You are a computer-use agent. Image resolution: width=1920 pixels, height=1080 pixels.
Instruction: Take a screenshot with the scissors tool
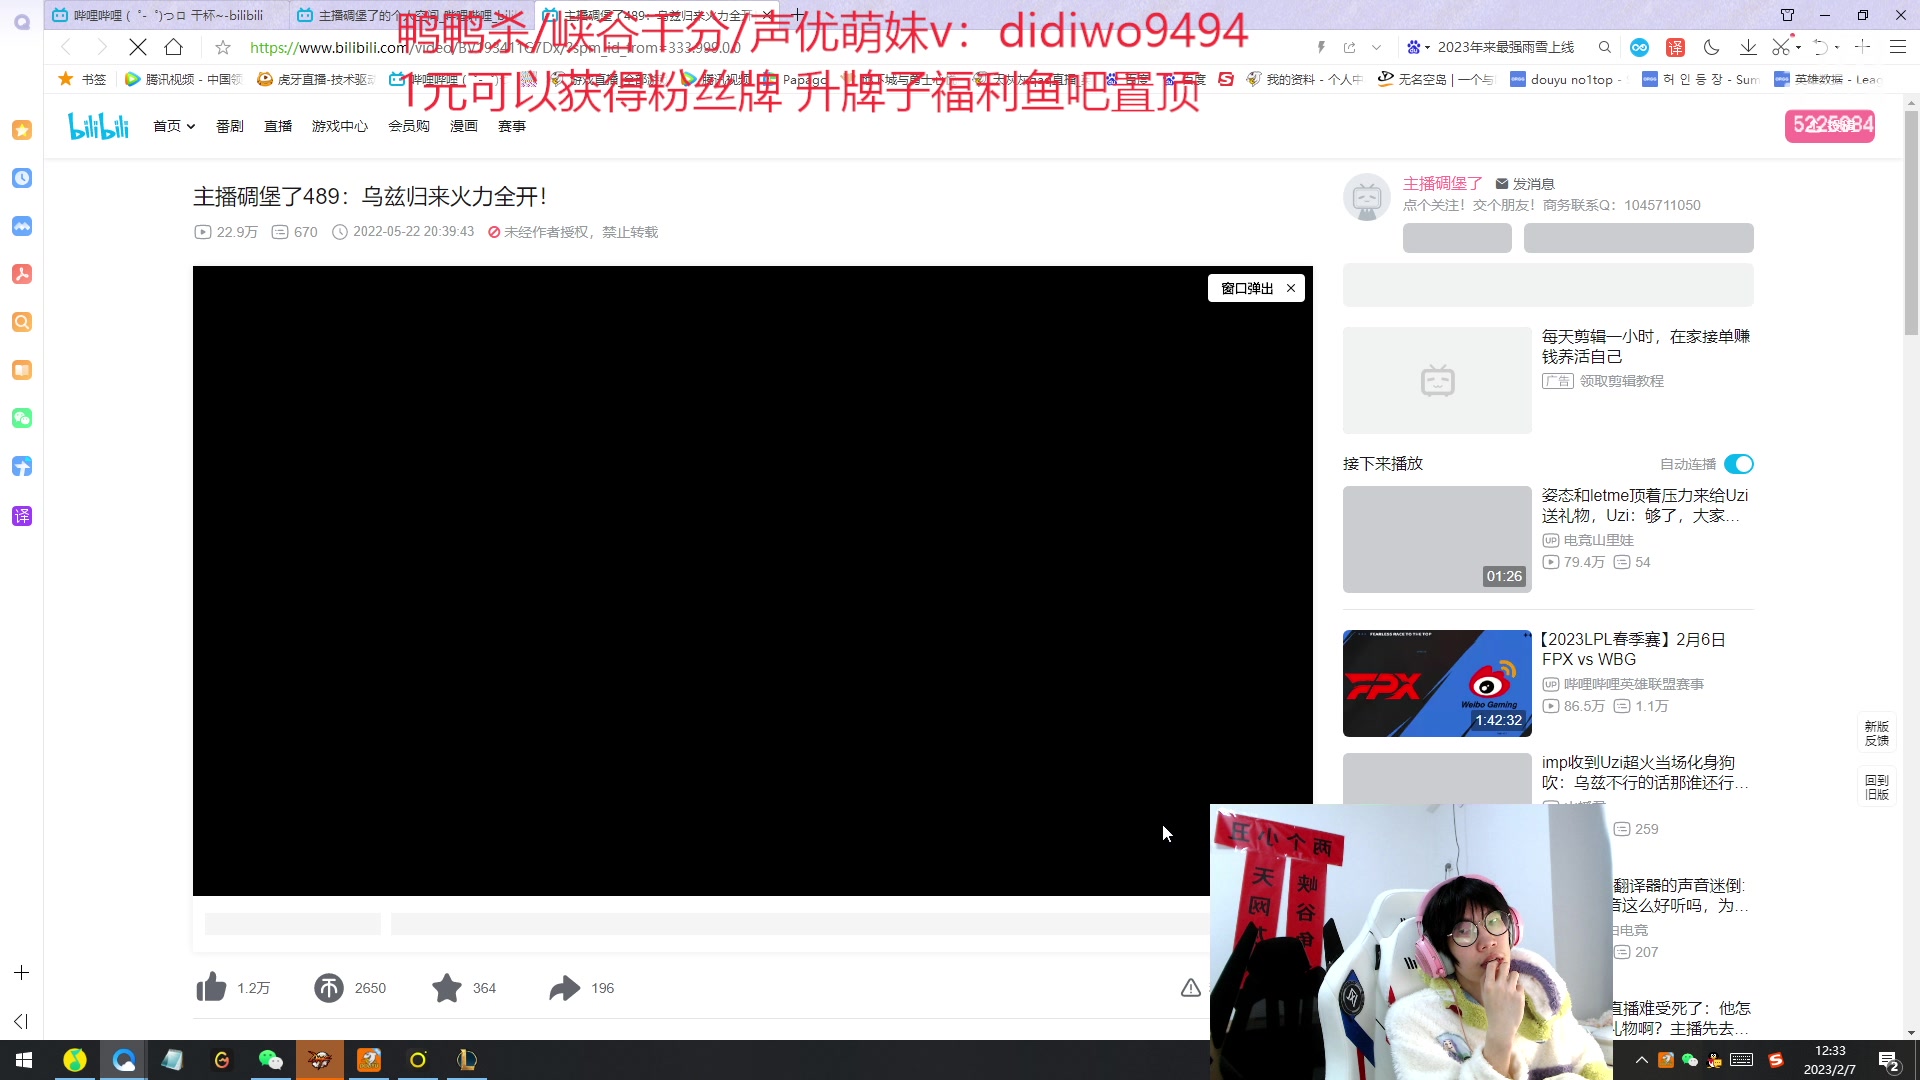tap(1782, 47)
